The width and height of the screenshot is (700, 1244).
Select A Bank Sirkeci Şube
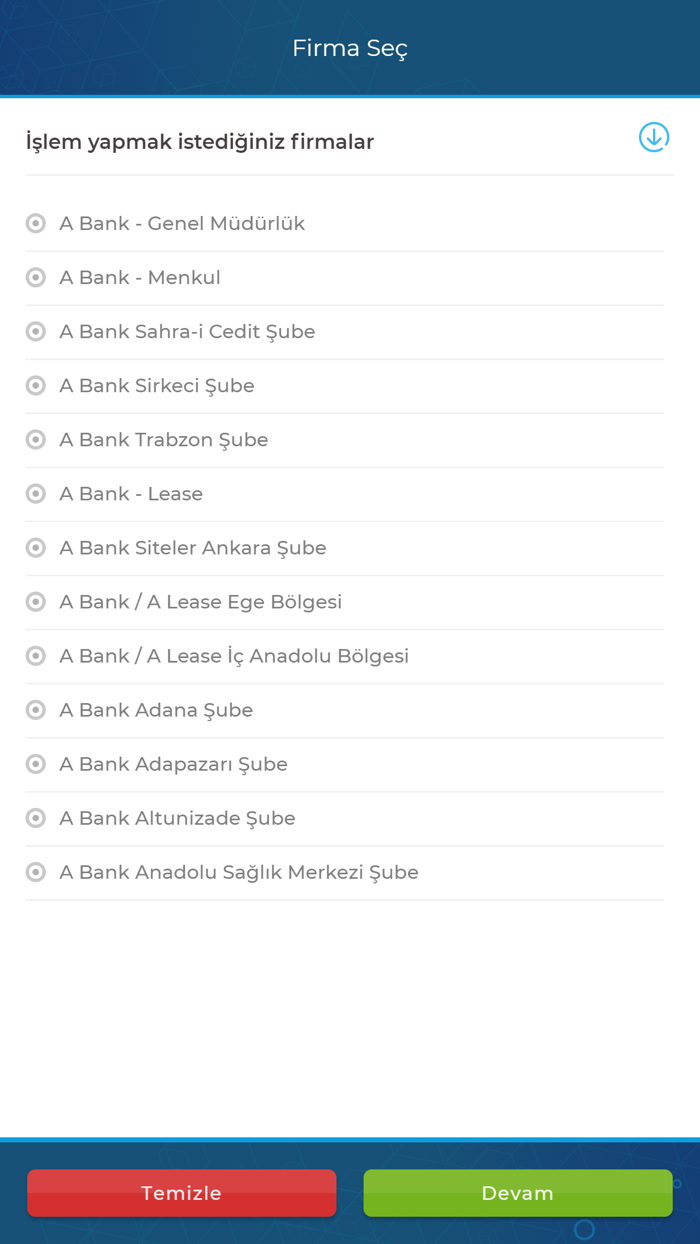pos(35,385)
